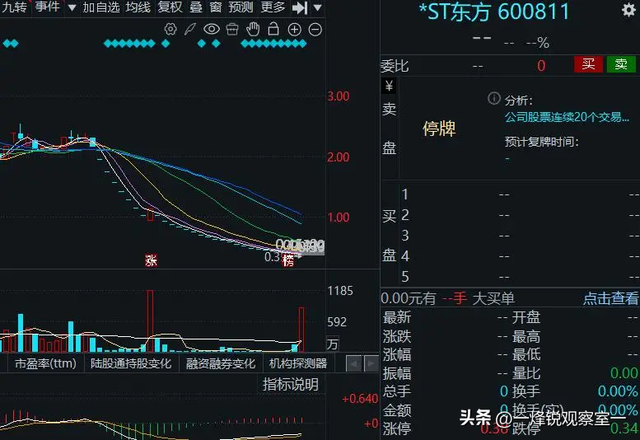Click the 592 volume axis label
The image size is (640, 440).
click(x=337, y=322)
